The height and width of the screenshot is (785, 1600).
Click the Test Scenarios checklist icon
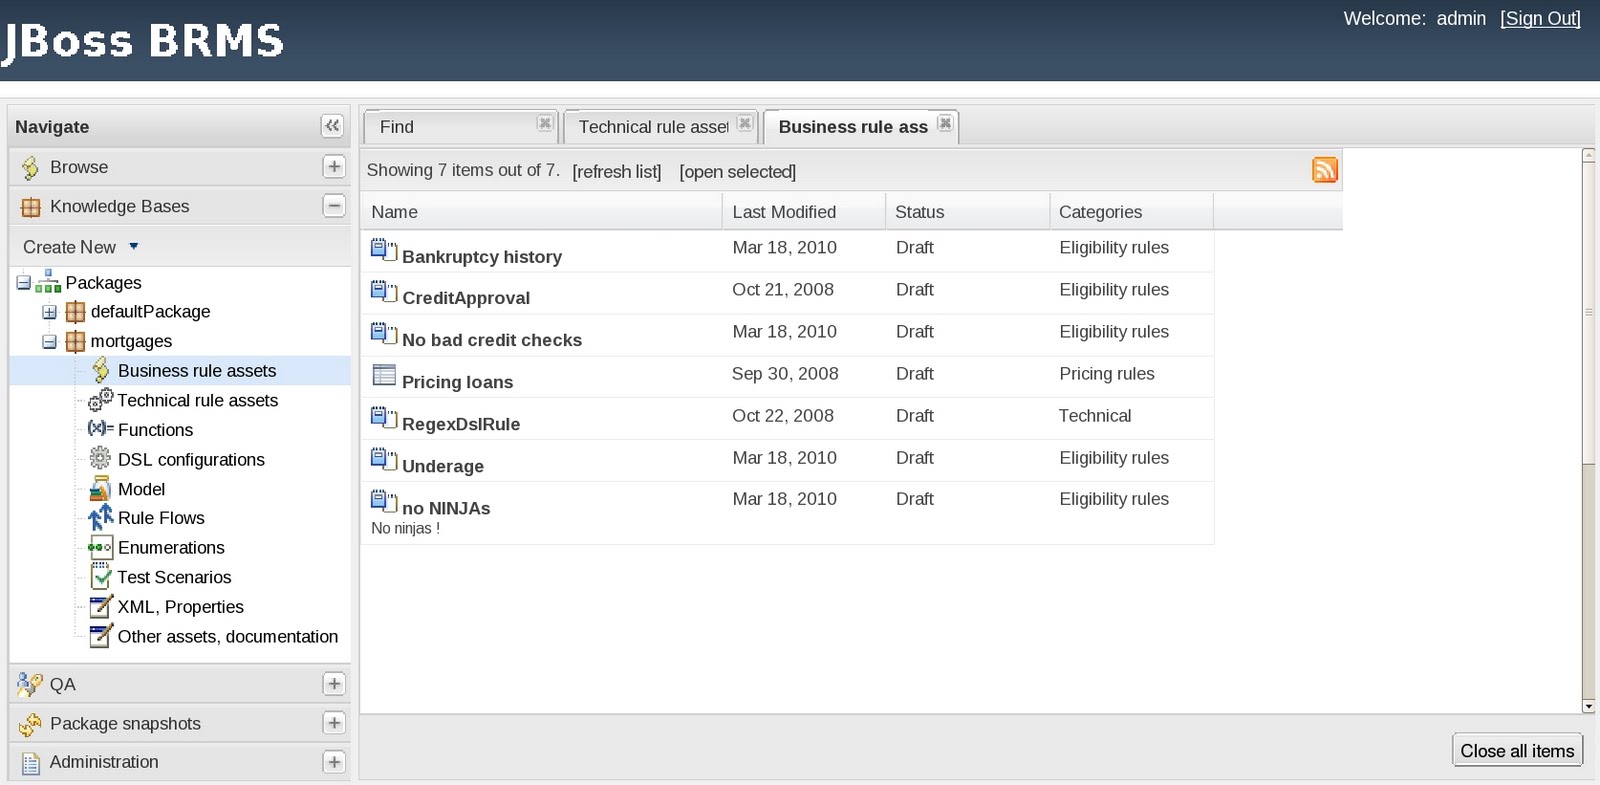tap(100, 576)
